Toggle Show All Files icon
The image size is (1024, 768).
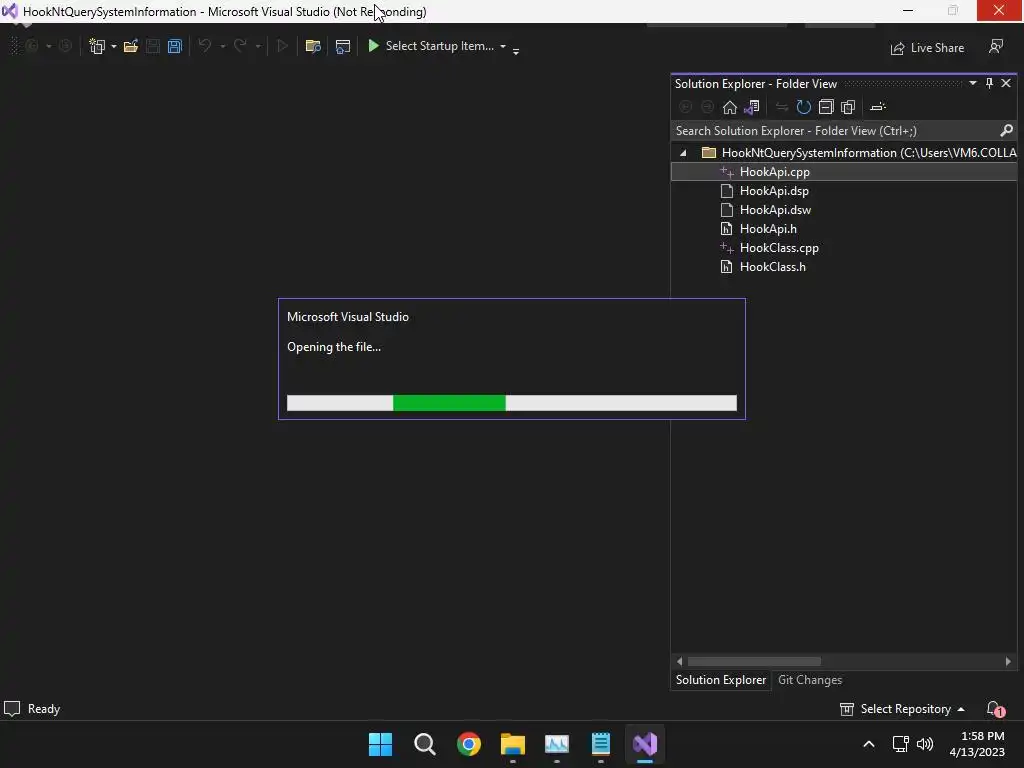[848, 107]
